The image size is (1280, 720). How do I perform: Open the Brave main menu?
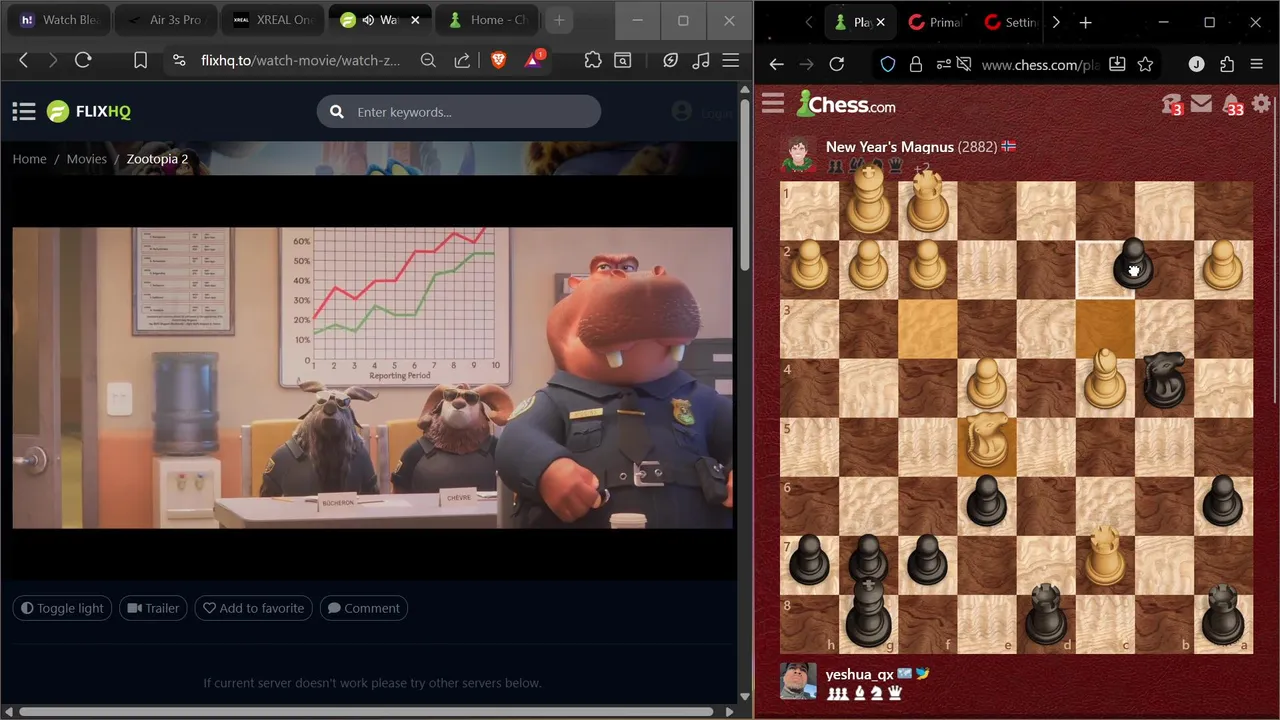coord(731,61)
